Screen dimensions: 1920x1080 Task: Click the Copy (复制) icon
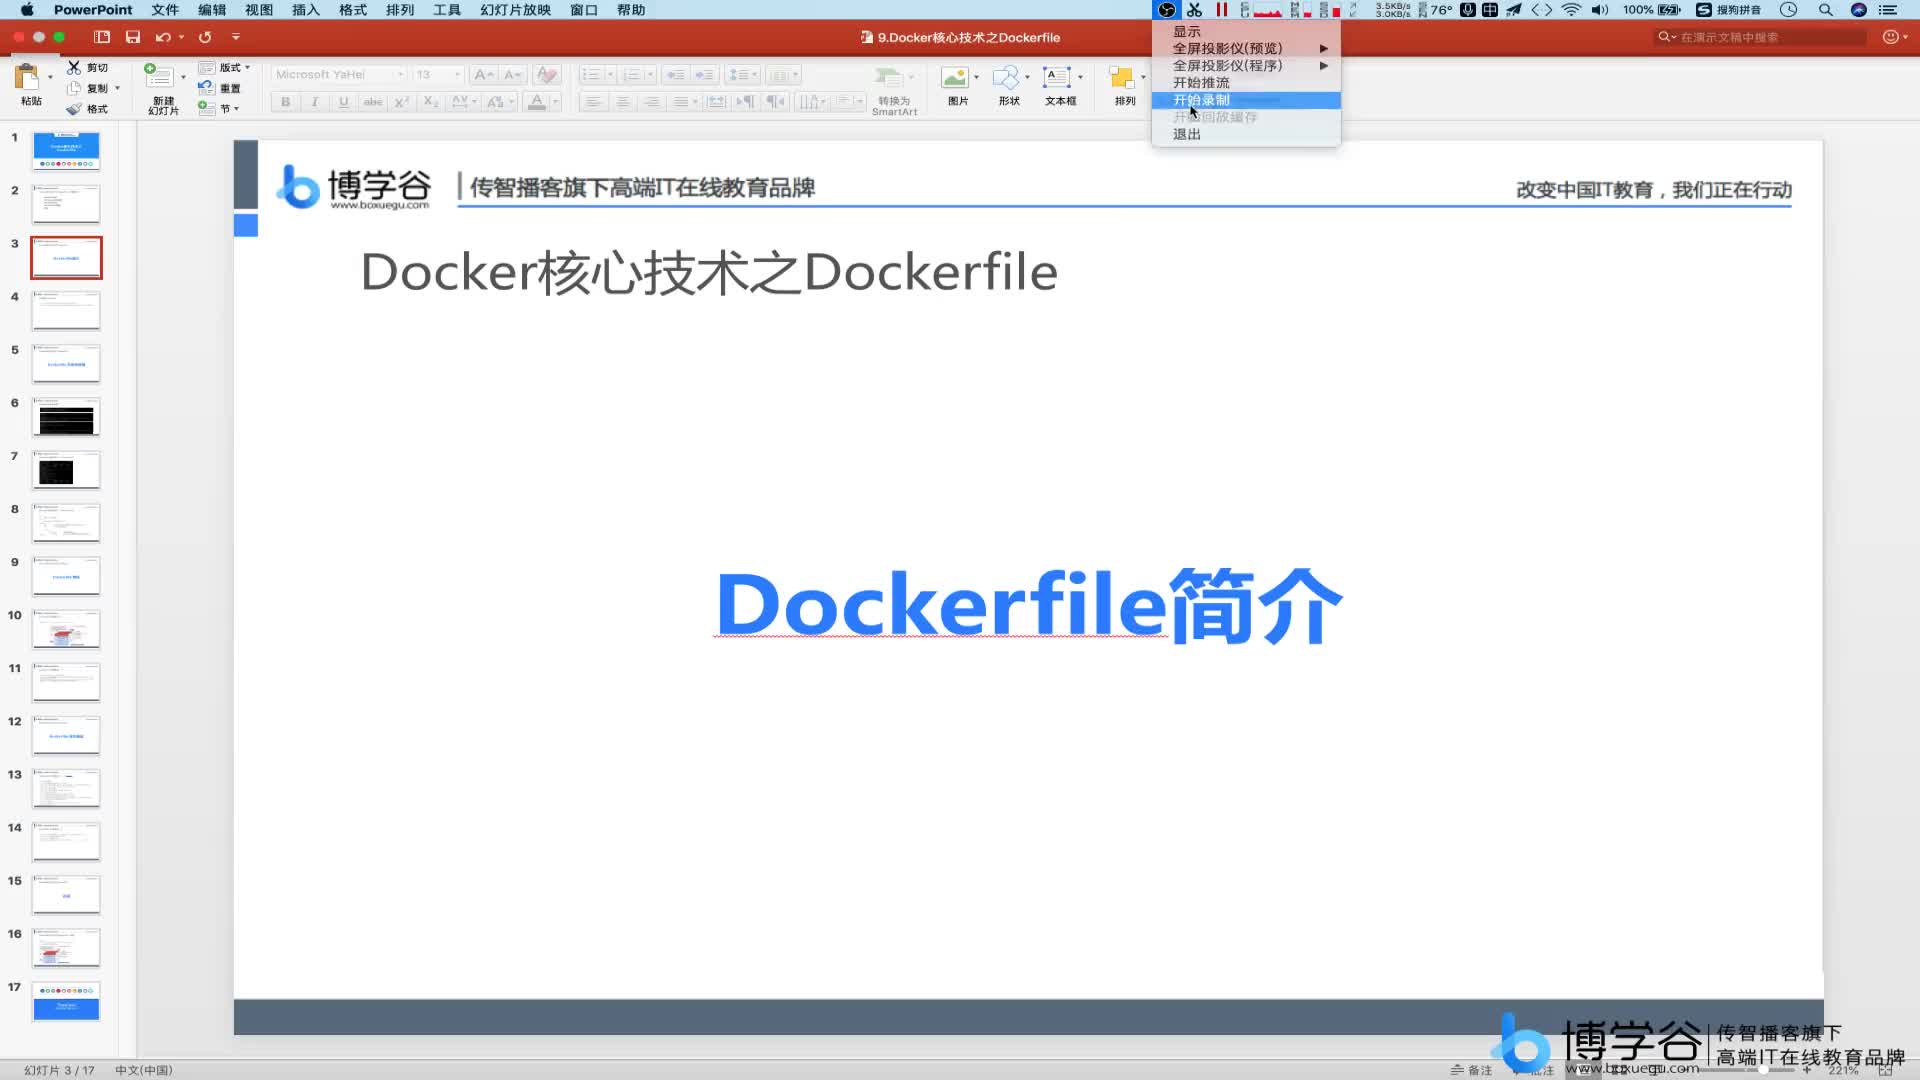tap(74, 88)
